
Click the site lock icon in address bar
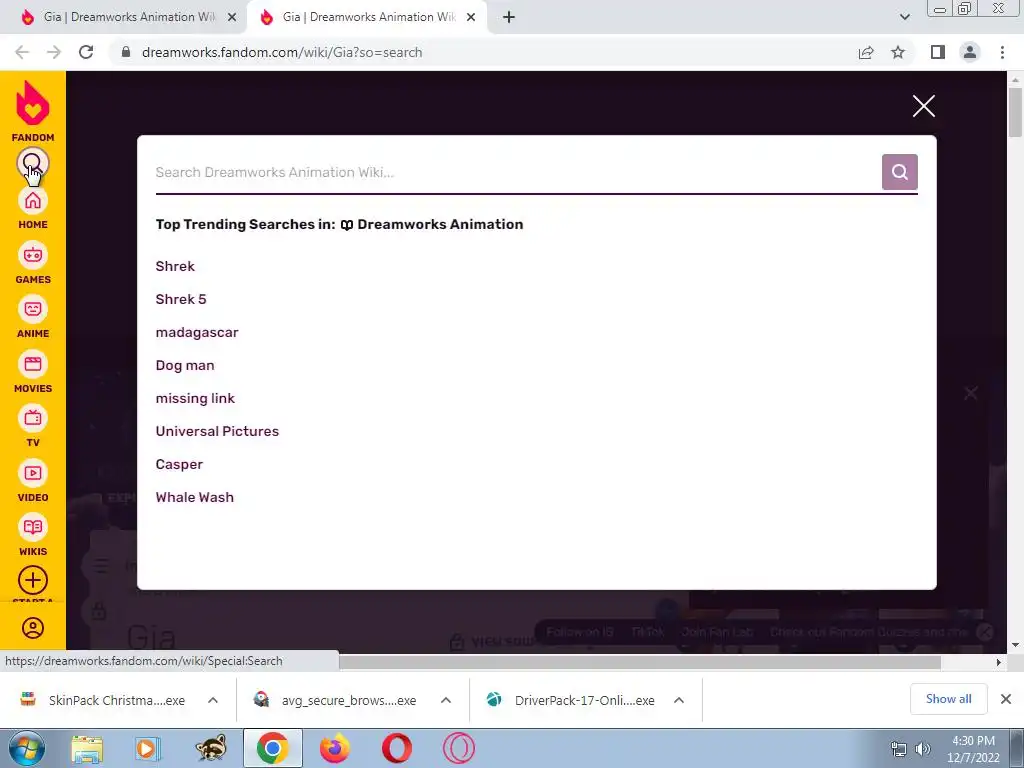point(126,52)
